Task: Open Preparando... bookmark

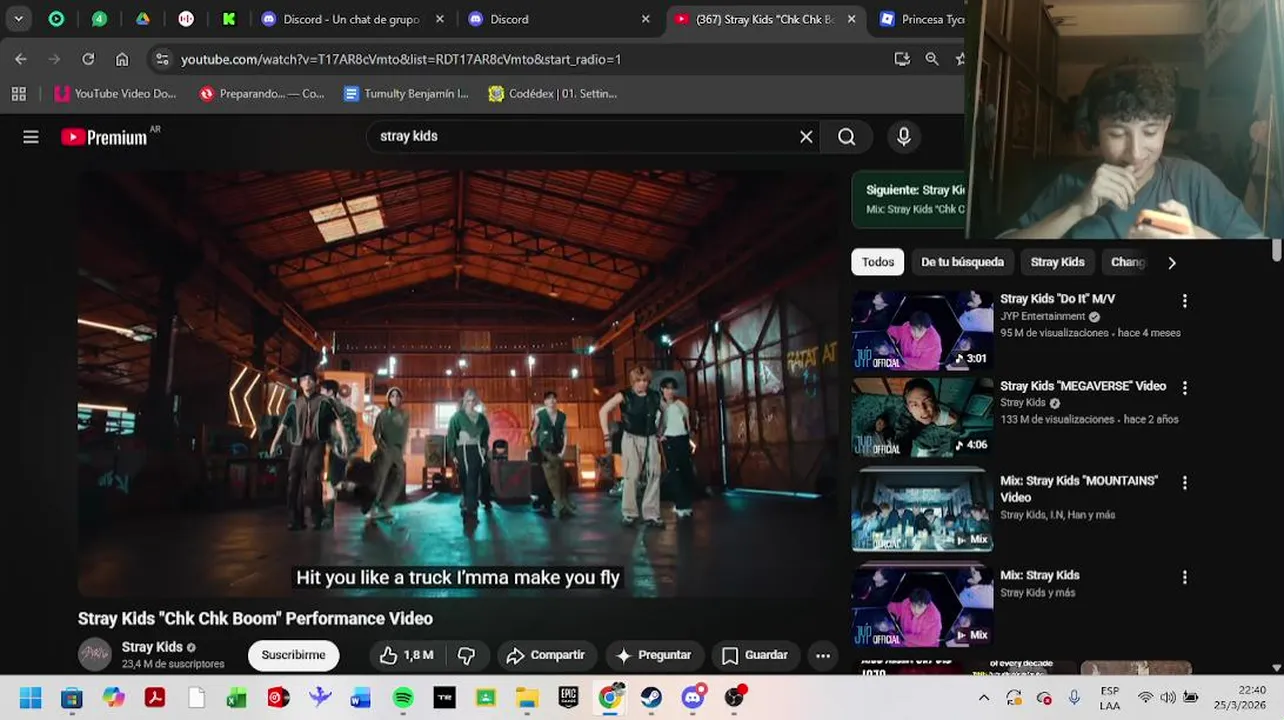Action: (x=262, y=94)
